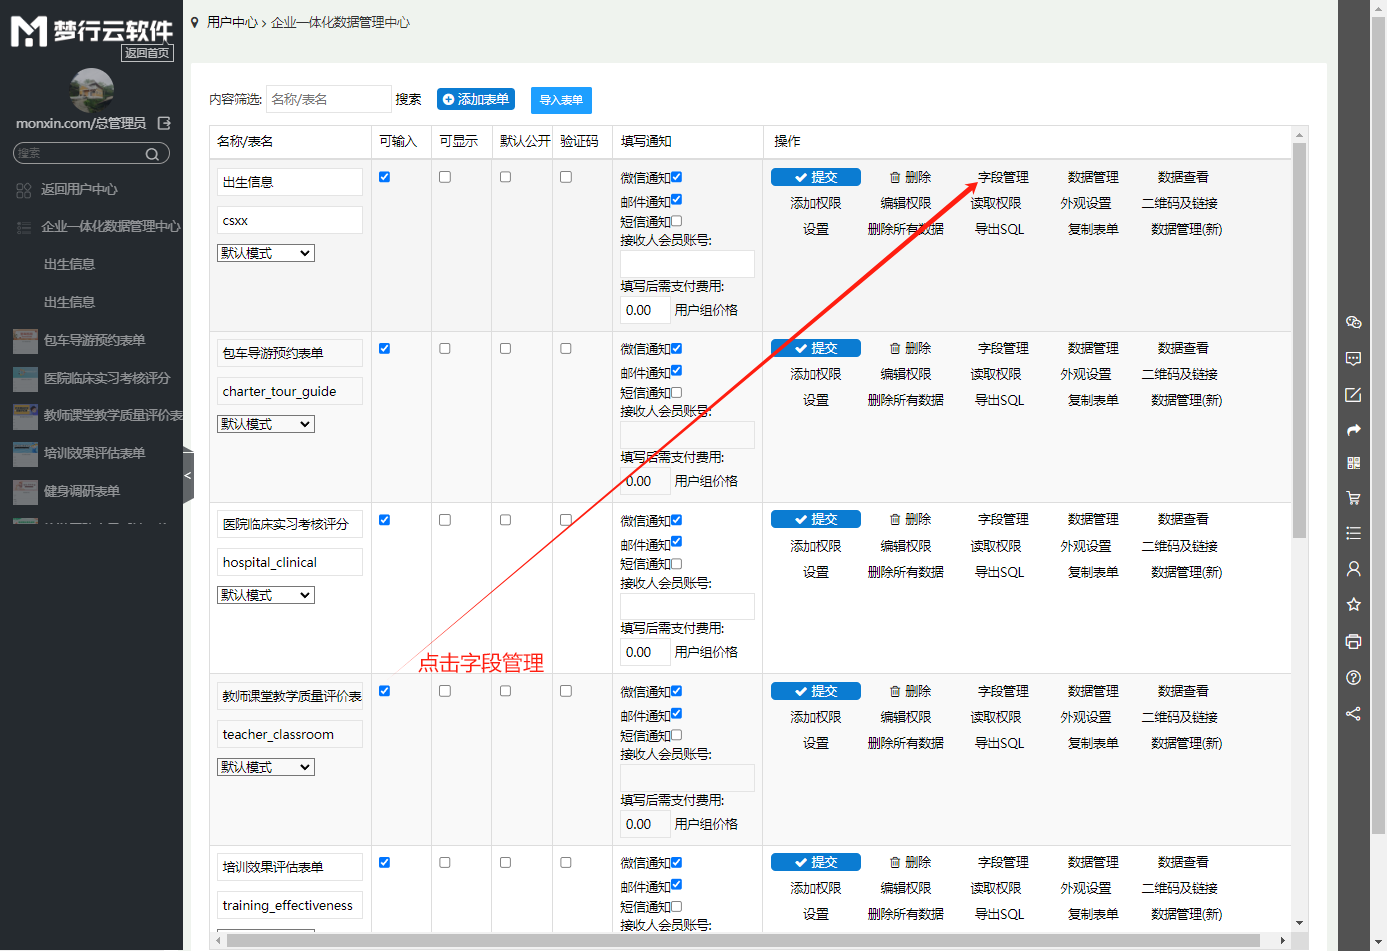This screenshot has height=951, width=1387.
Task: Uncheck 可输入 checkbox for 培训效果评估表单 row
Action: [x=384, y=862]
